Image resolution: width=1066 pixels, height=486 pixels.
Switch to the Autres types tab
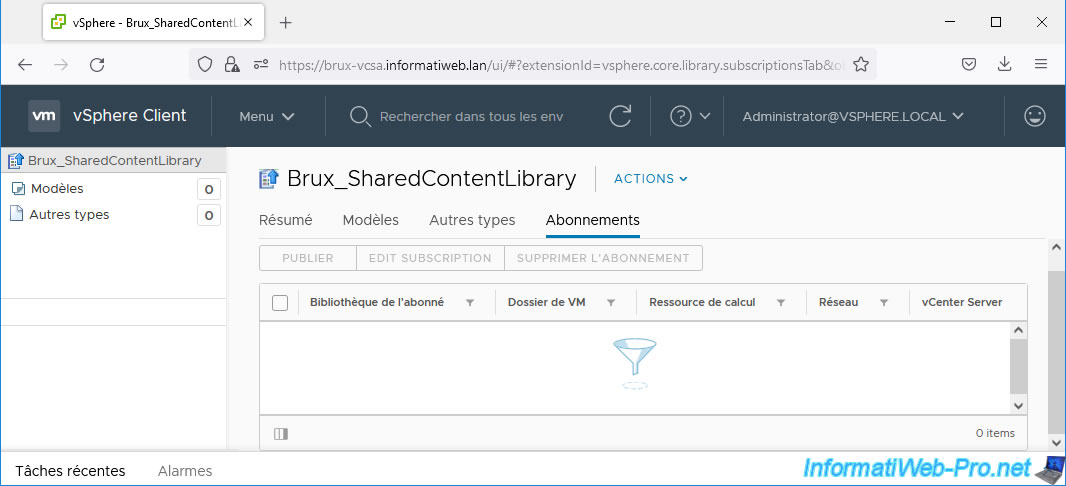pyautogui.click(x=472, y=220)
